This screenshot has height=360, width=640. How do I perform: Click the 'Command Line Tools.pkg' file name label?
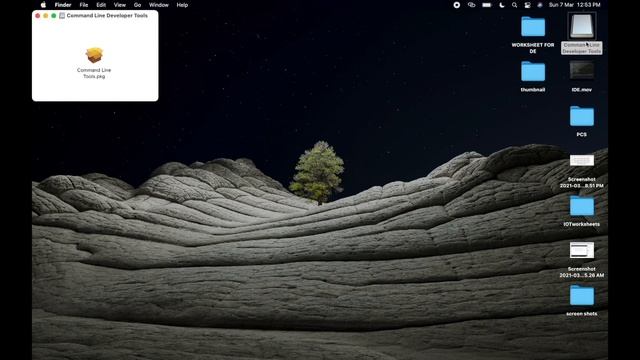click(94, 73)
